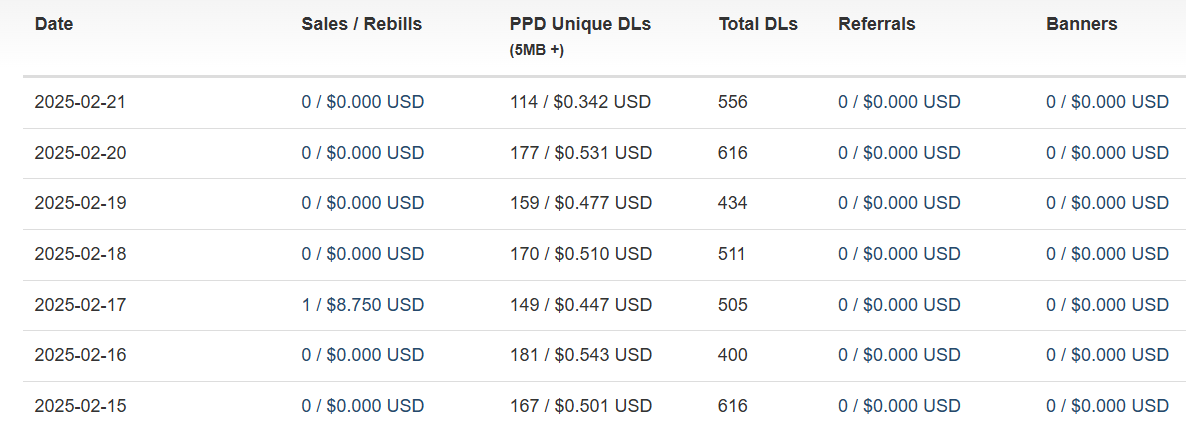
Task: Open banners link for 2025-02-16
Action: click(x=1107, y=355)
